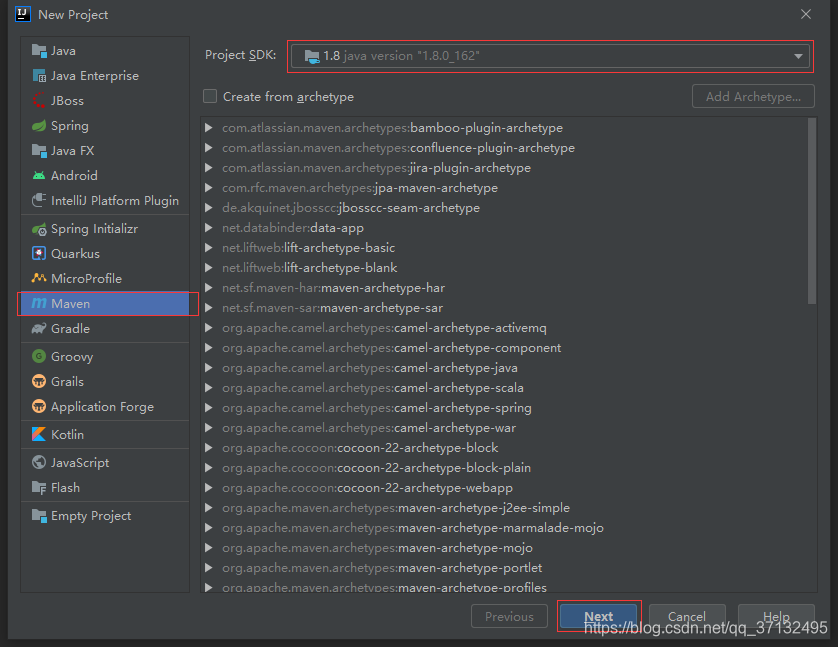
Task: Pick the Application Forge icon
Action: pyautogui.click(x=39, y=407)
